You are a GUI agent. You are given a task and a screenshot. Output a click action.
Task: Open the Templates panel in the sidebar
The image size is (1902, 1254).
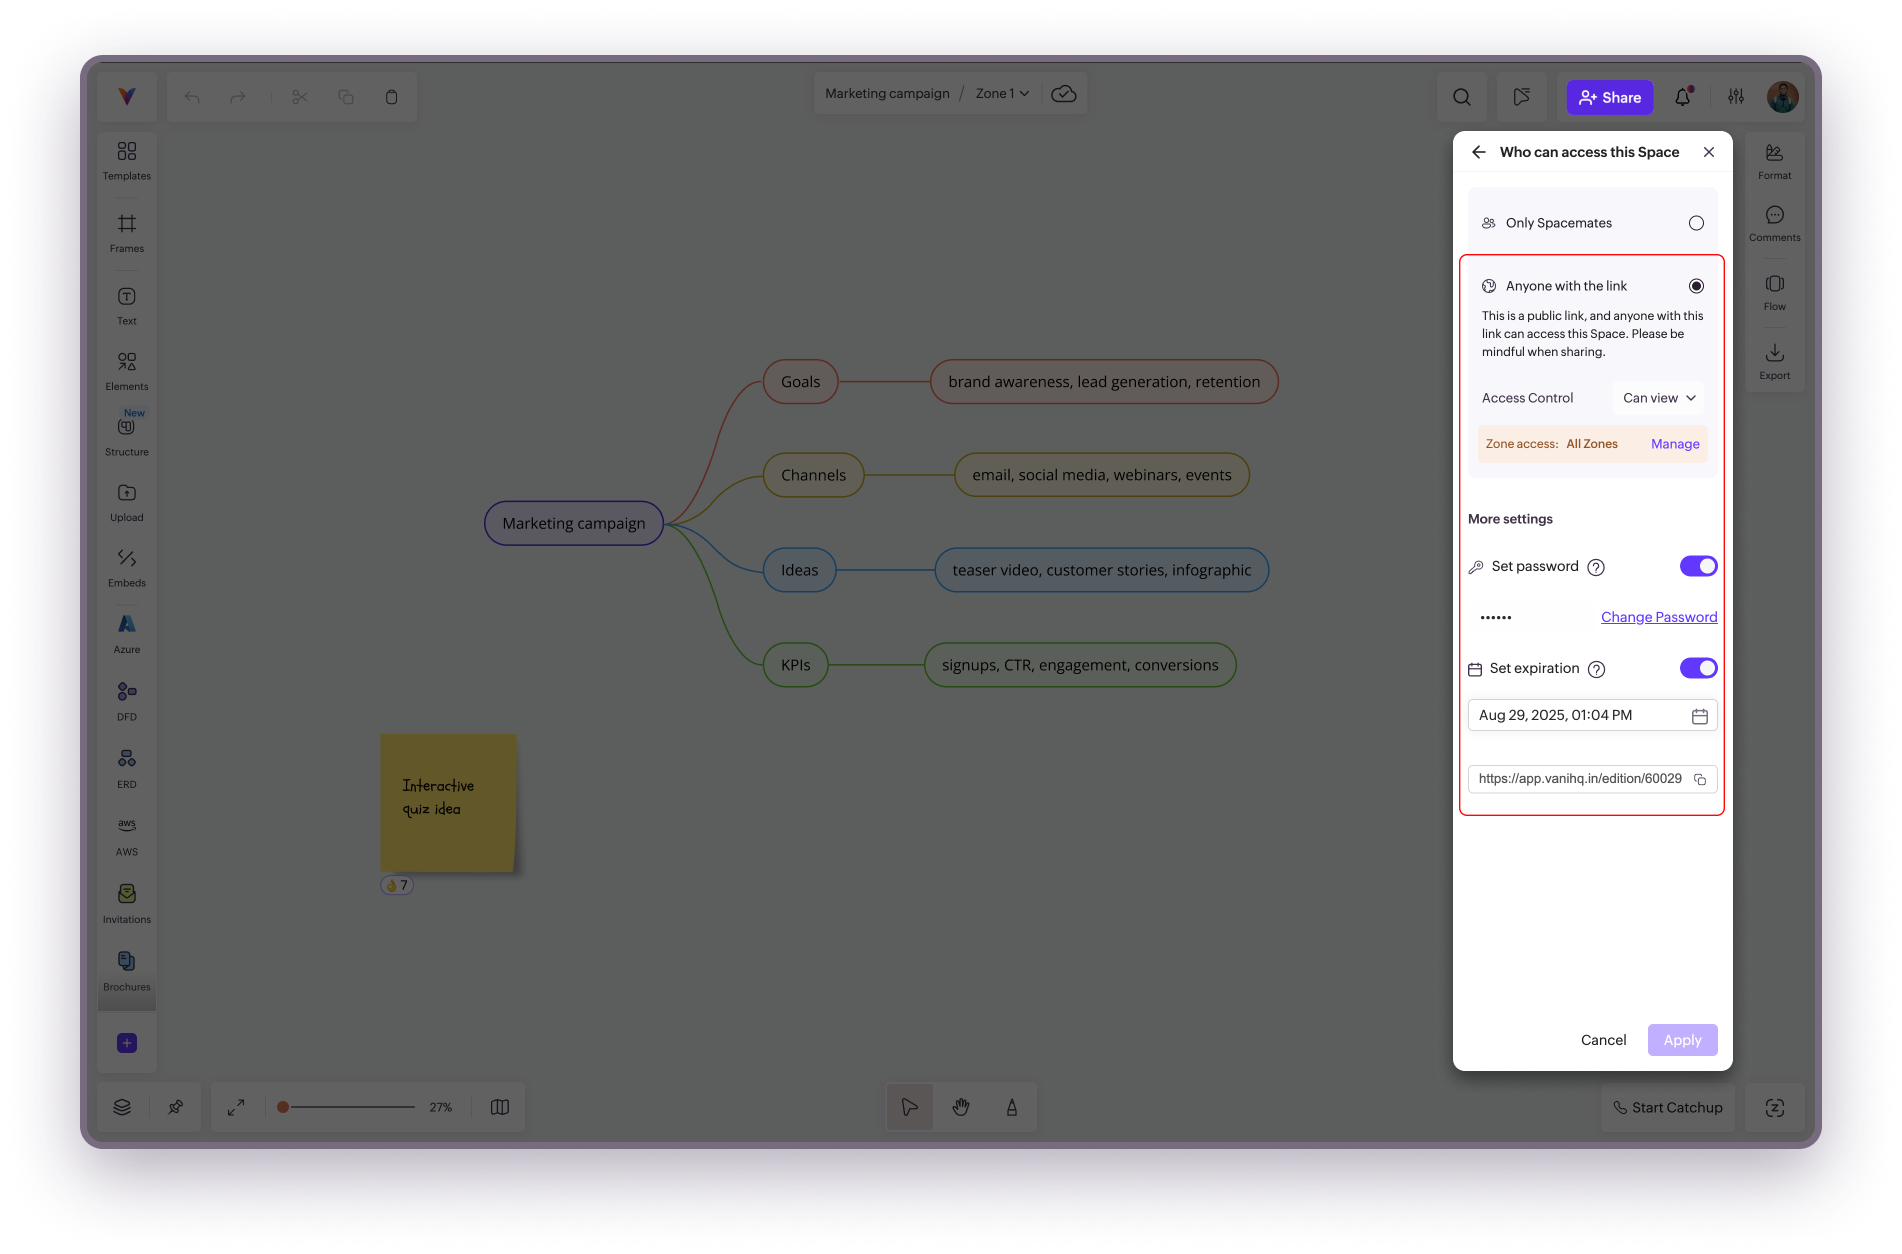[127, 160]
